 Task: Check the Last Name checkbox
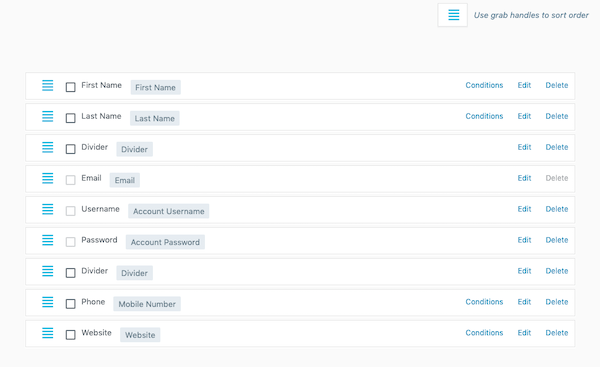[x=70, y=118]
